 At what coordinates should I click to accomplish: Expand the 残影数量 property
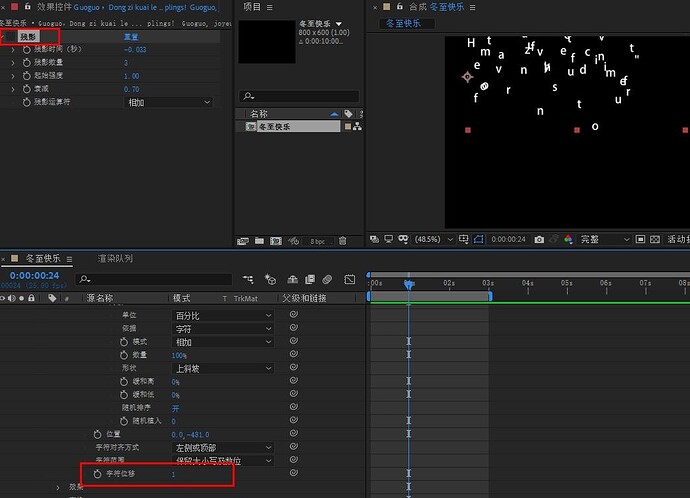click(13, 63)
